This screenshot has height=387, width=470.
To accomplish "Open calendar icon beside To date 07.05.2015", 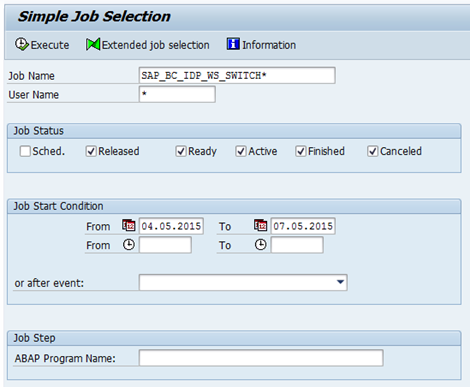I will [260, 226].
